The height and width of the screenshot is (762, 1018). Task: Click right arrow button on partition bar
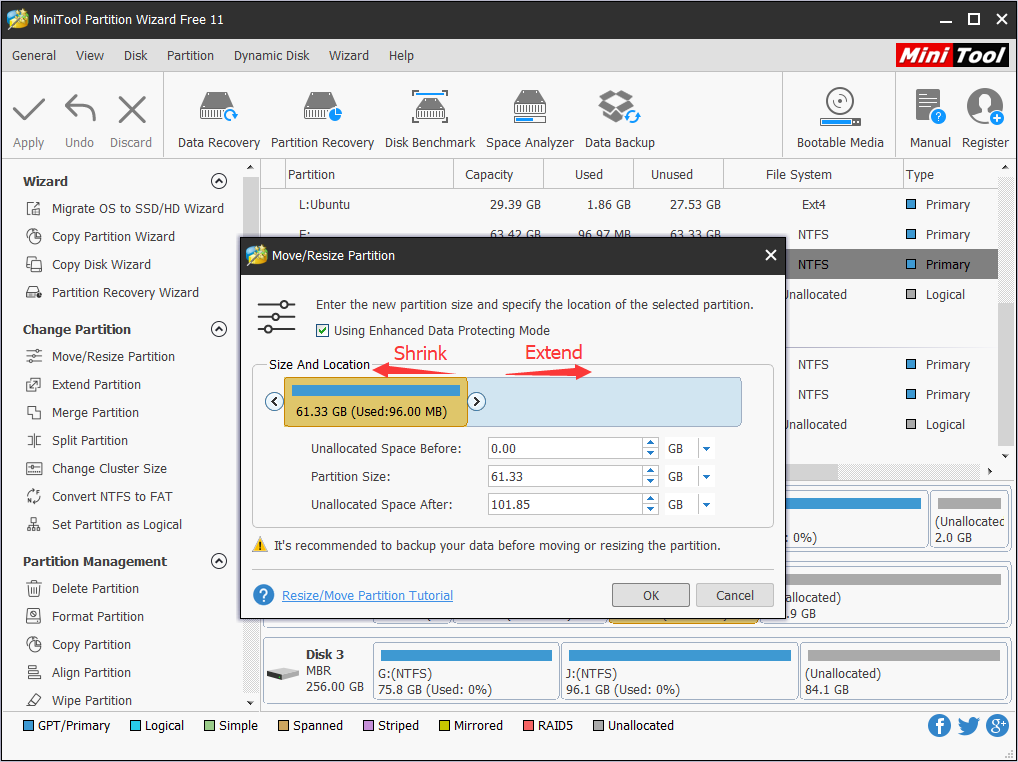pos(477,402)
